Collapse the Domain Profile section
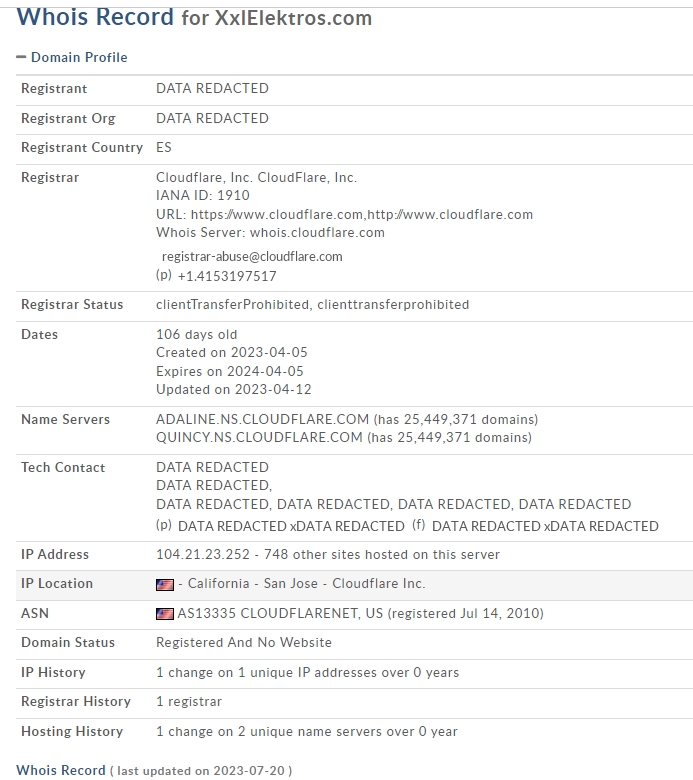 coord(21,57)
